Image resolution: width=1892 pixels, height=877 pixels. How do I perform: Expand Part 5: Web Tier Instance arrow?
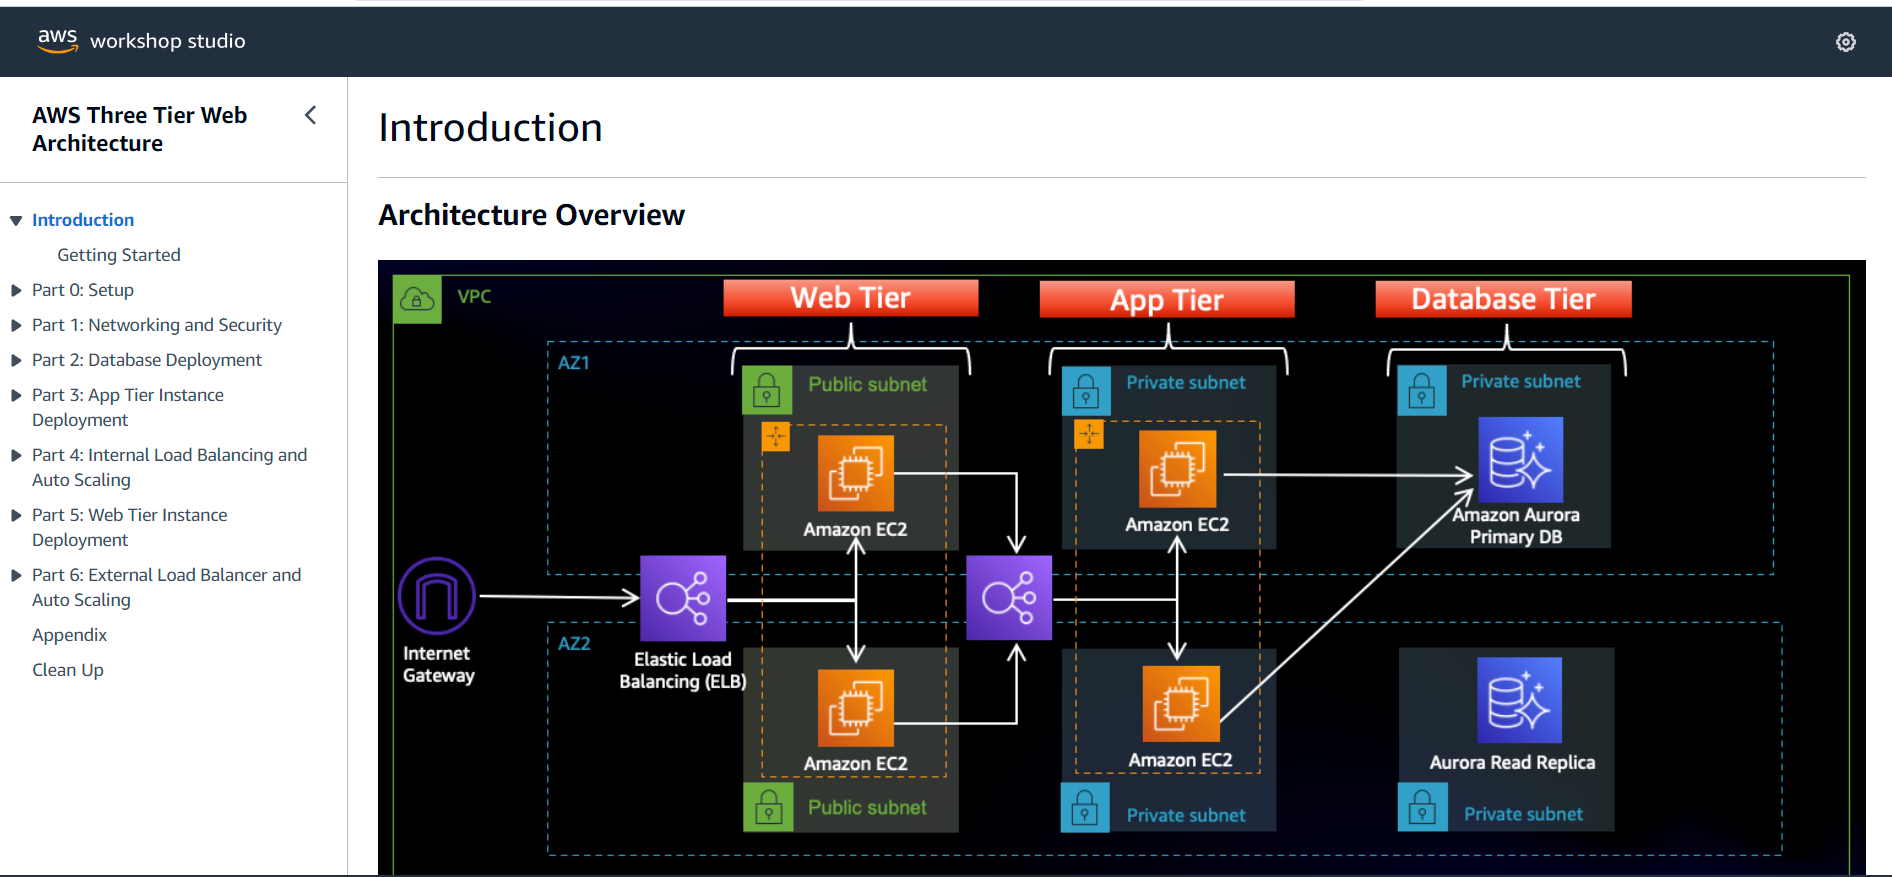[x=16, y=515]
